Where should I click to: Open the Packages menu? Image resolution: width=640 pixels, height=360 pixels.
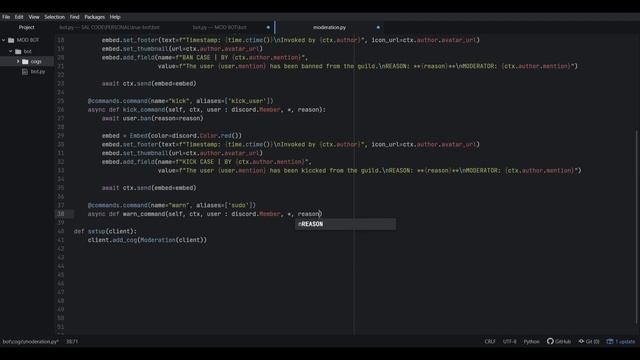(95, 17)
